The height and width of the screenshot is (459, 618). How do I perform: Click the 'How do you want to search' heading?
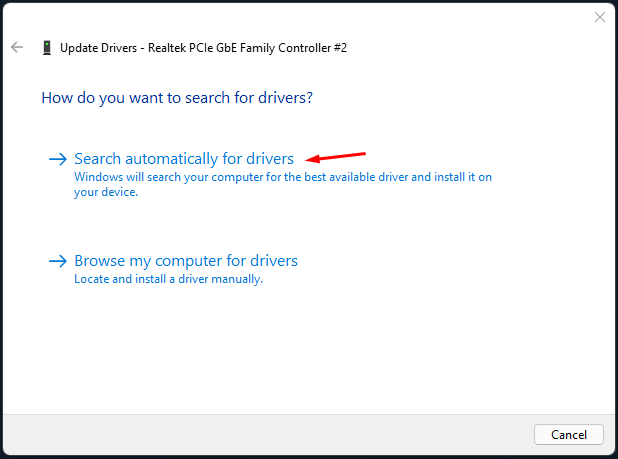click(177, 98)
